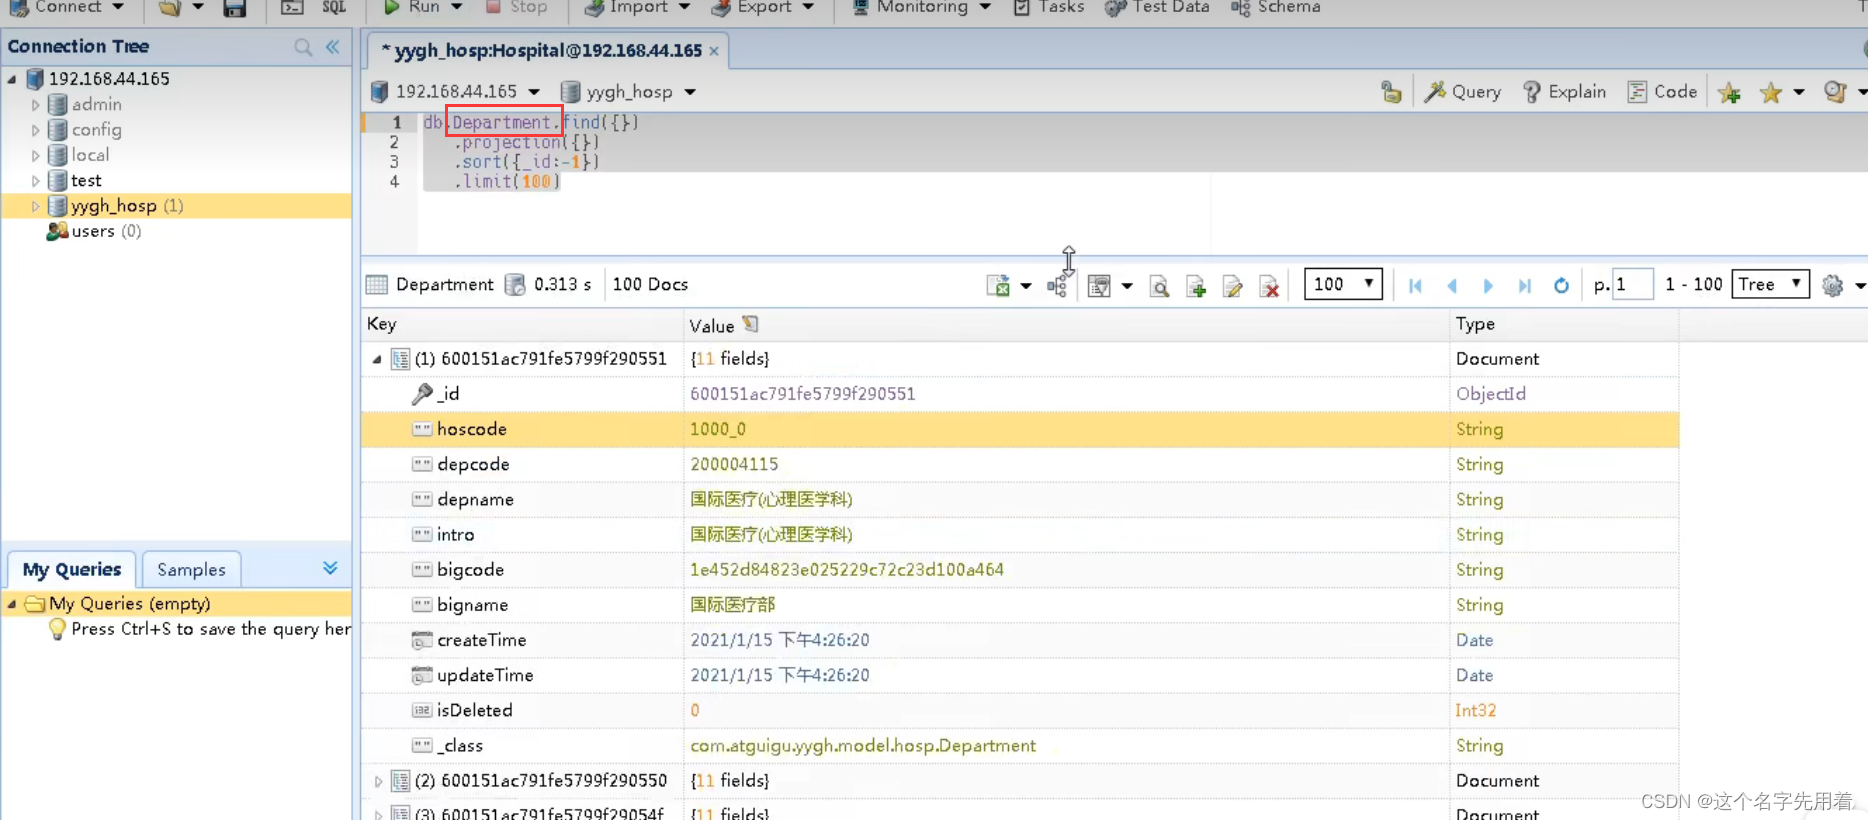
Task: Click the view document magnifier icon
Action: tap(1160, 287)
